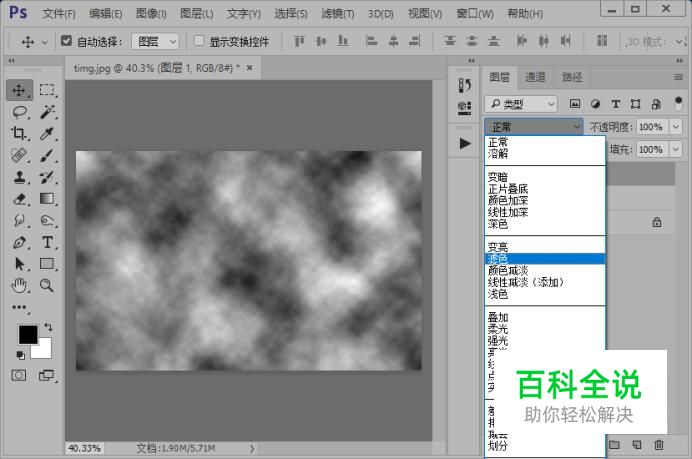Switch to the Channels tab
This screenshot has height=459, width=692.
pyautogui.click(x=535, y=77)
